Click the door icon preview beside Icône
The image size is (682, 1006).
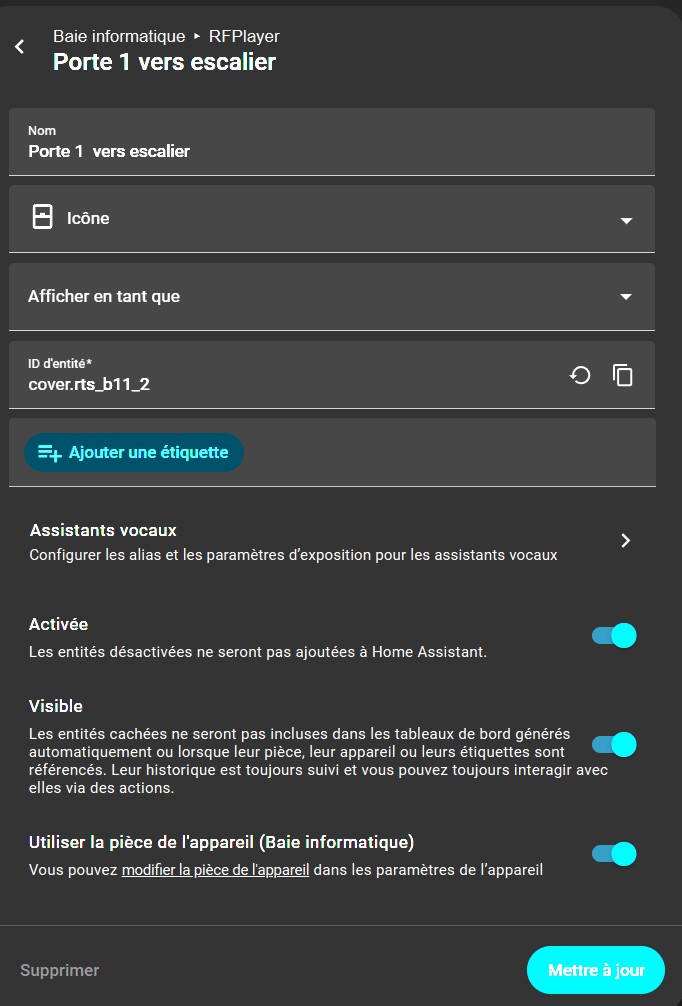tap(42, 217)
